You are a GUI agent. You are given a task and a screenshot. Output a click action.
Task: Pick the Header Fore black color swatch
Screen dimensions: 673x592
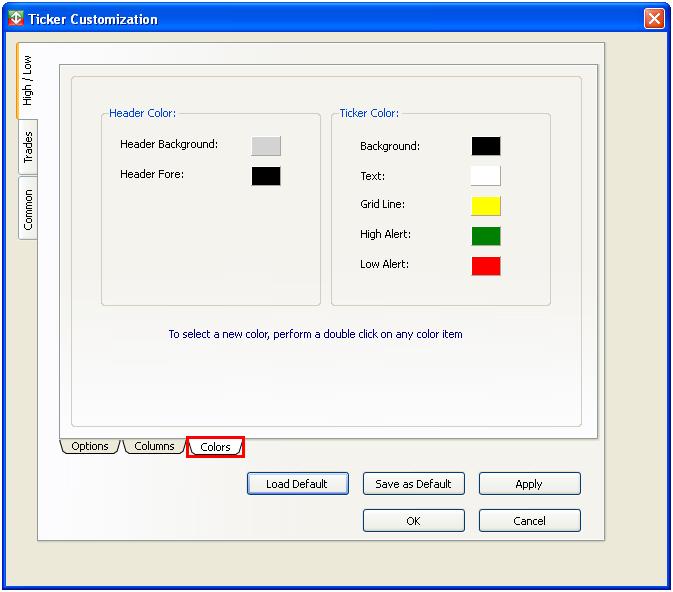click(266, 176)
